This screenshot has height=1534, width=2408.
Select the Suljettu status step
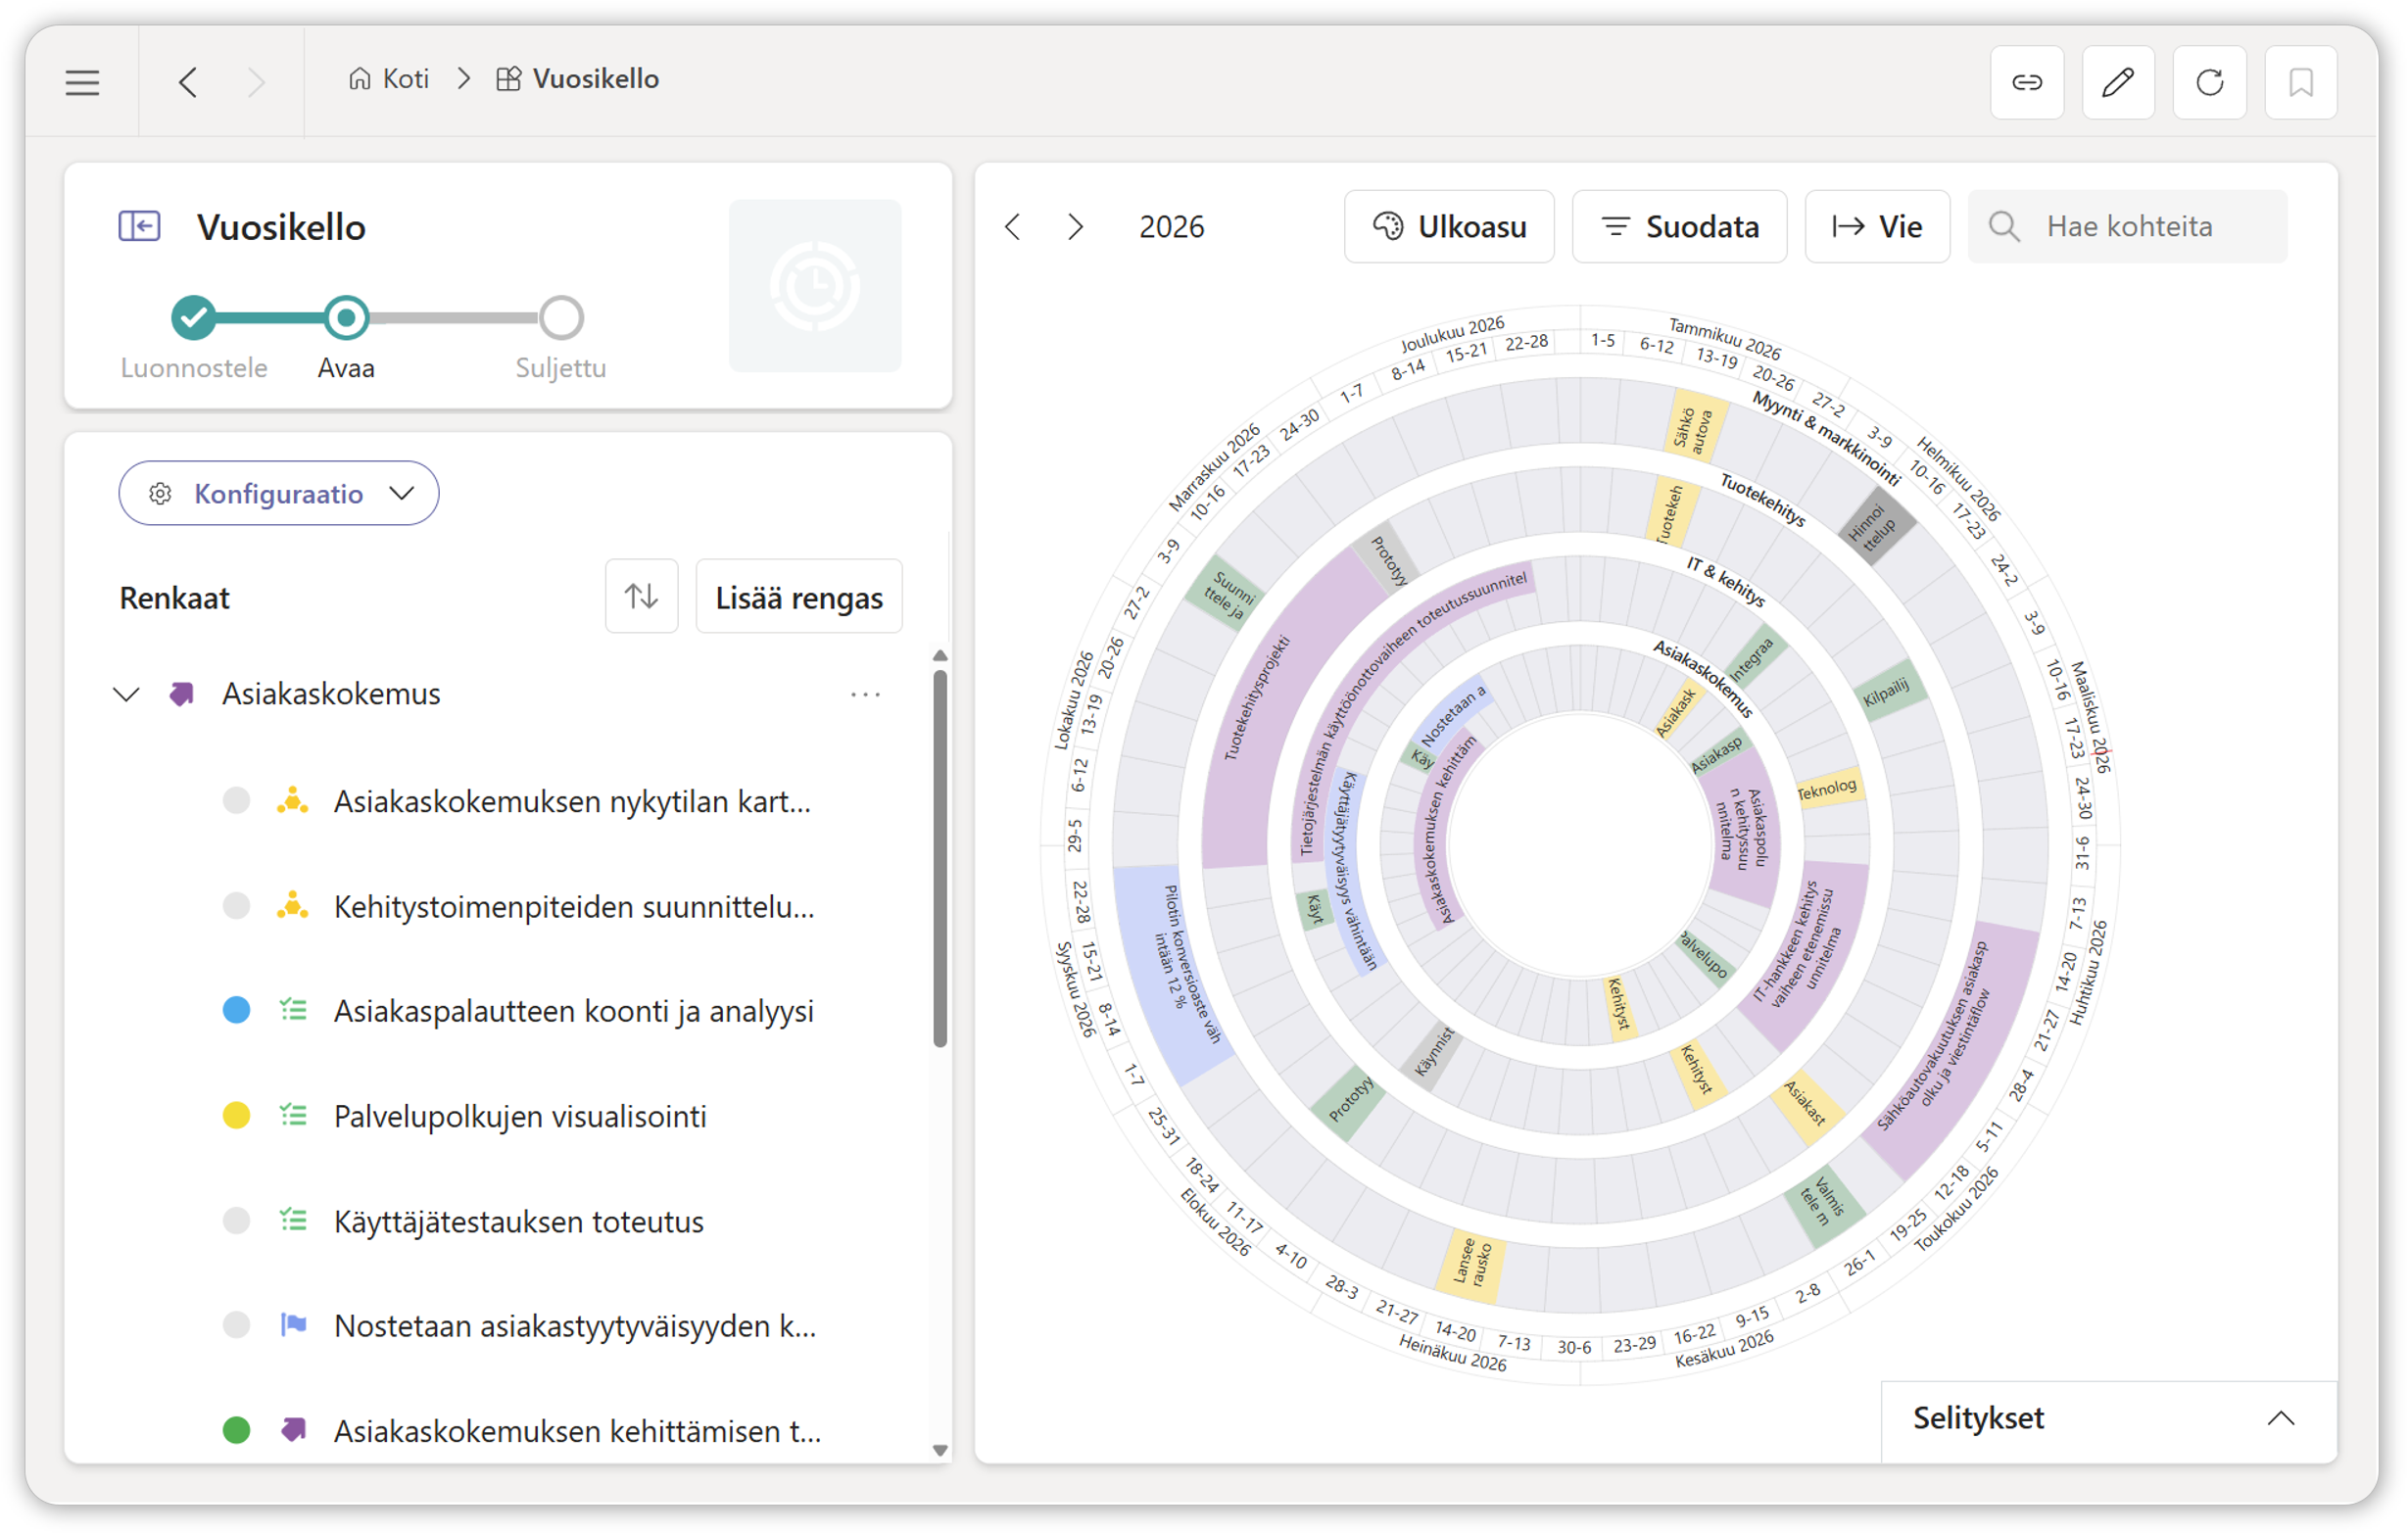[561, 318]
